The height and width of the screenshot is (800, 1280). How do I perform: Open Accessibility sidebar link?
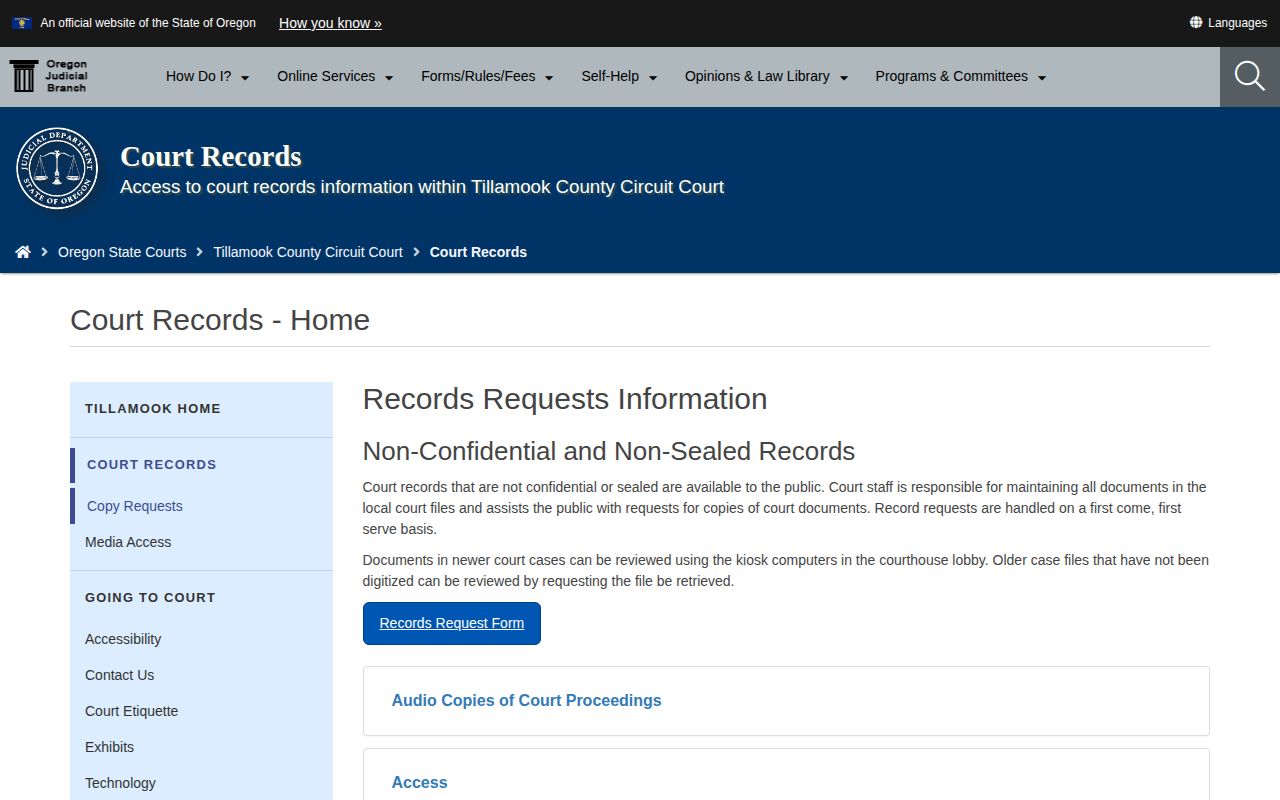click(x=123, y=639)
